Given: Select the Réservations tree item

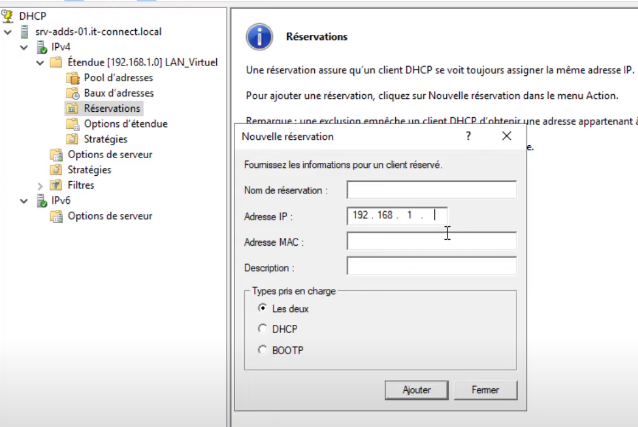Looking at the screenshot, I should coord(112,109).
